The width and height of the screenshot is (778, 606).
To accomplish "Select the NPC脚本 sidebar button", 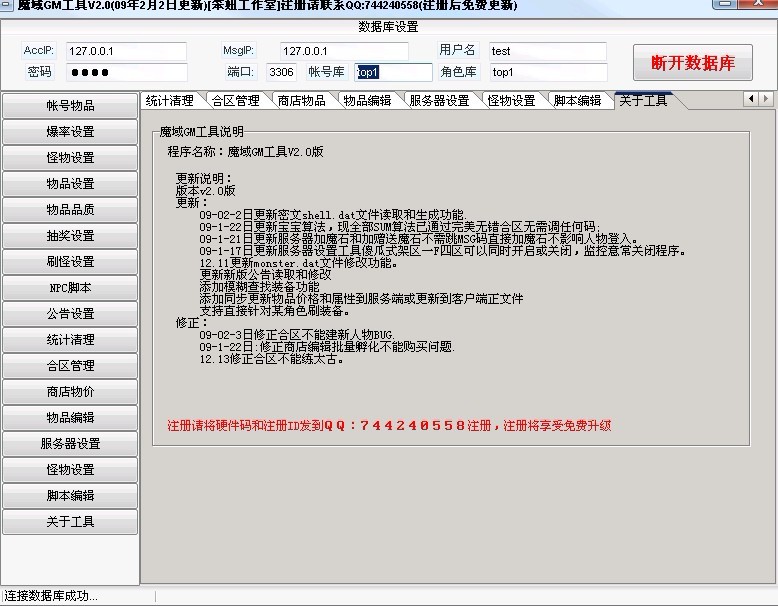I will [70, 288].
